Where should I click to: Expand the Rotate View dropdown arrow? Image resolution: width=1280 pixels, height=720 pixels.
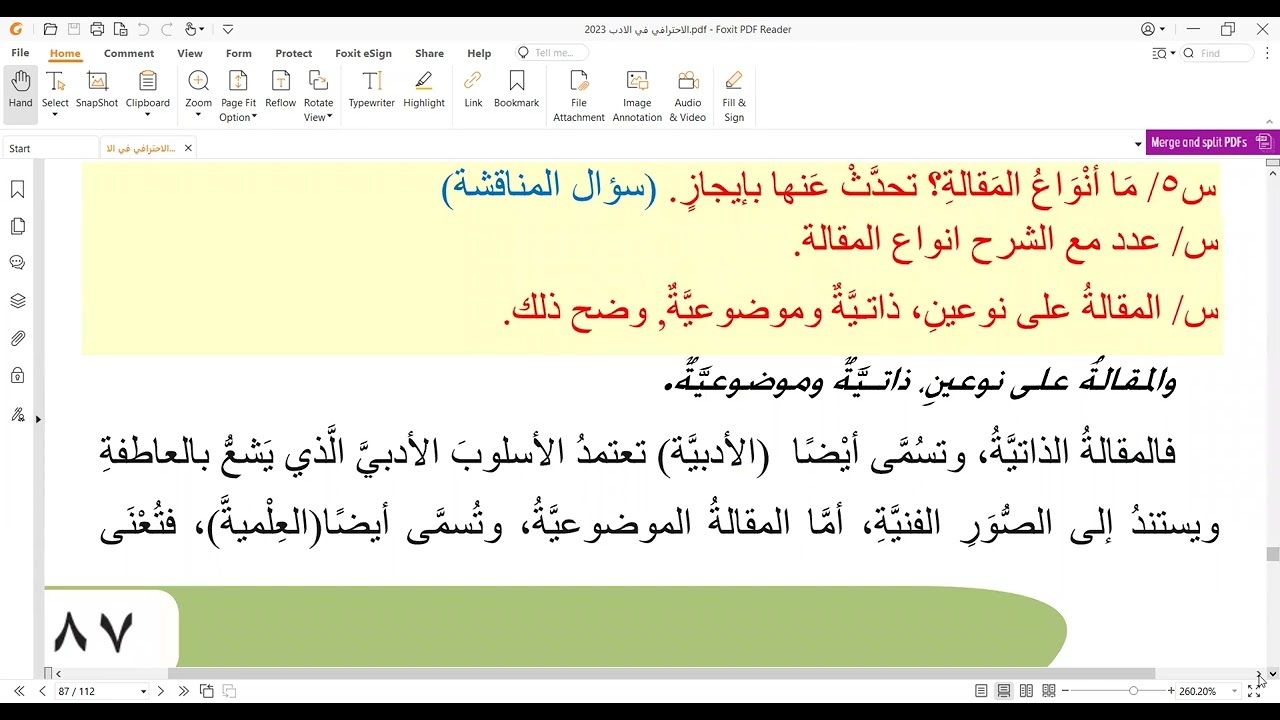[x=330, y=118]
